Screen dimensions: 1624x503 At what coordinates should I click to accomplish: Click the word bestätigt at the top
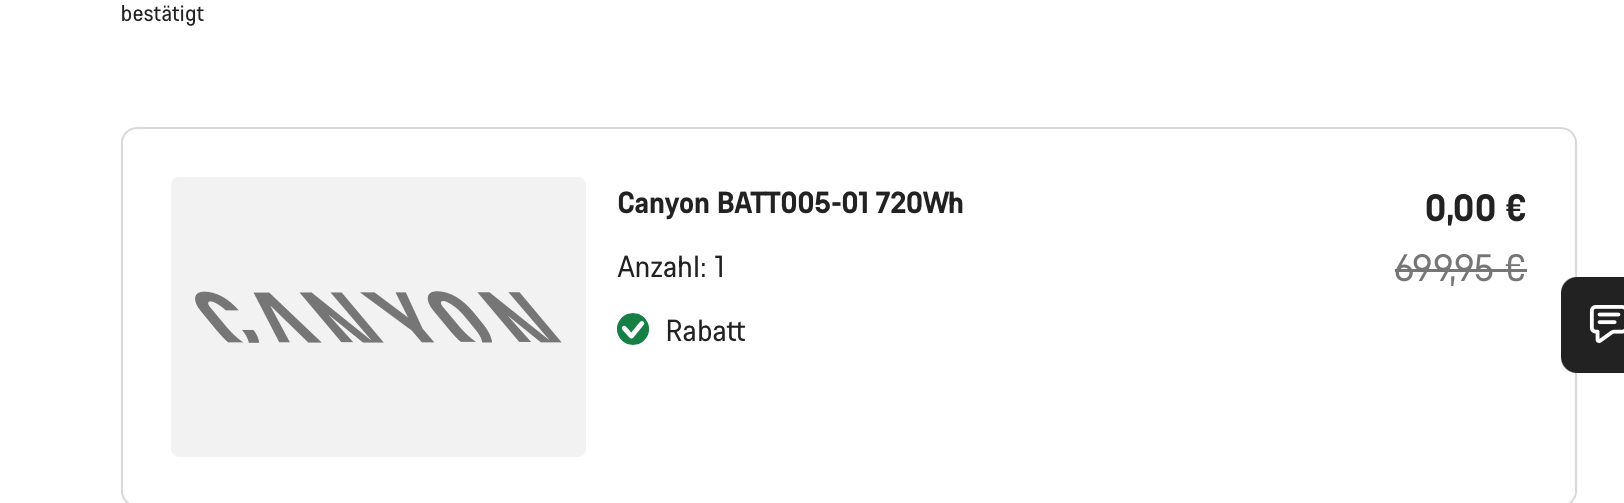coord(162,14)
